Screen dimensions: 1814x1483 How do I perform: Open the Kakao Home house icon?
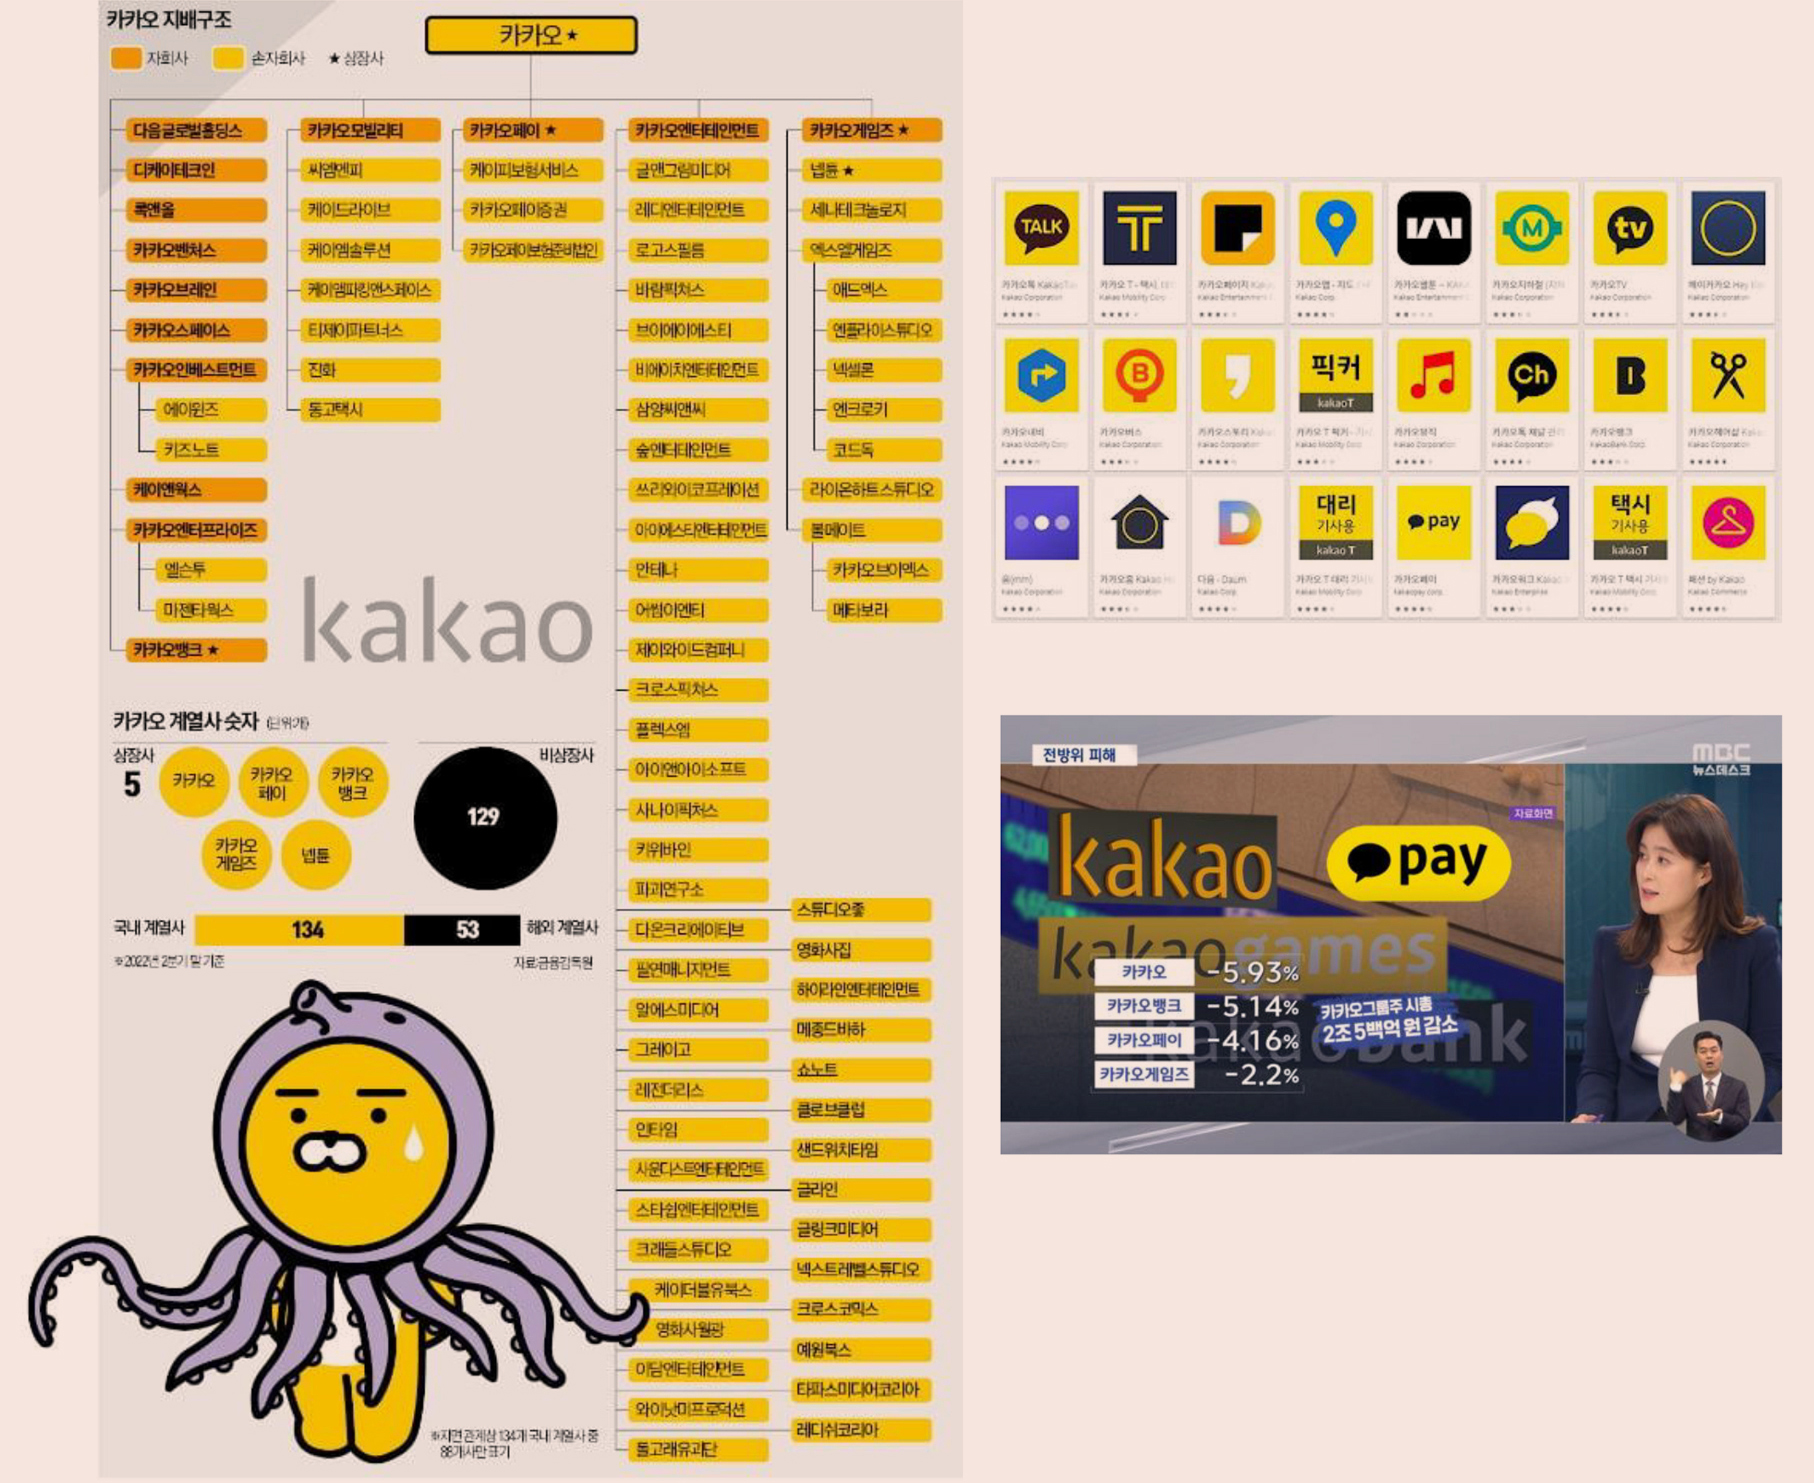1139,522
